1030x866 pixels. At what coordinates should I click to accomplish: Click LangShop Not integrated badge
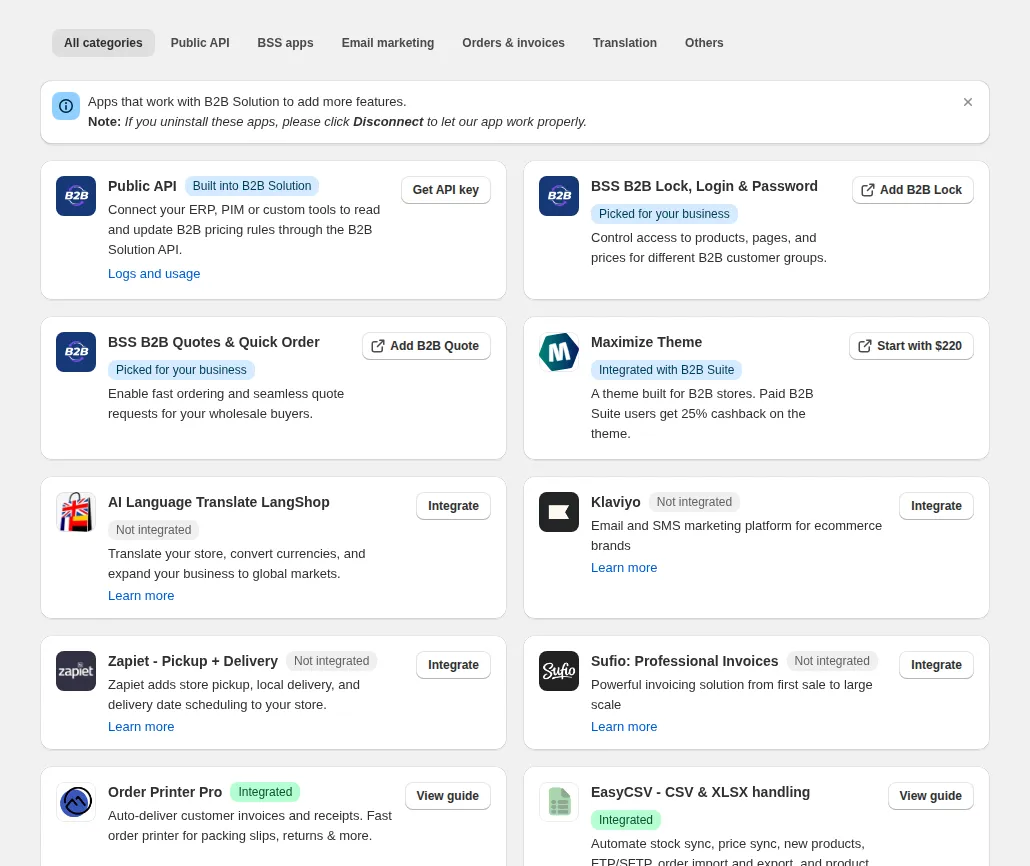(154, 530)
